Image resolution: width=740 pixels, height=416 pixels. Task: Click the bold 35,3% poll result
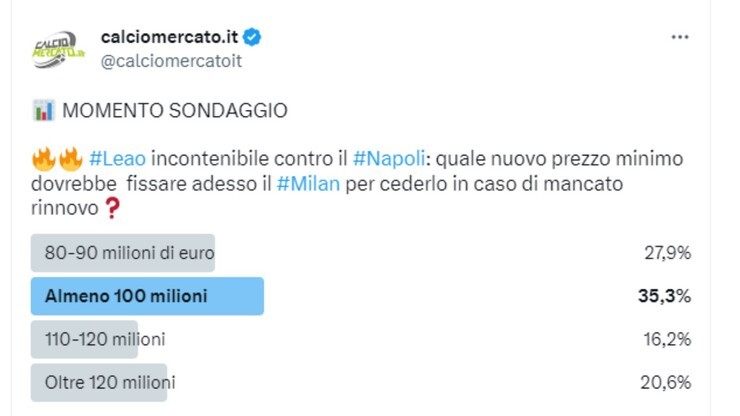pos(666,296)
